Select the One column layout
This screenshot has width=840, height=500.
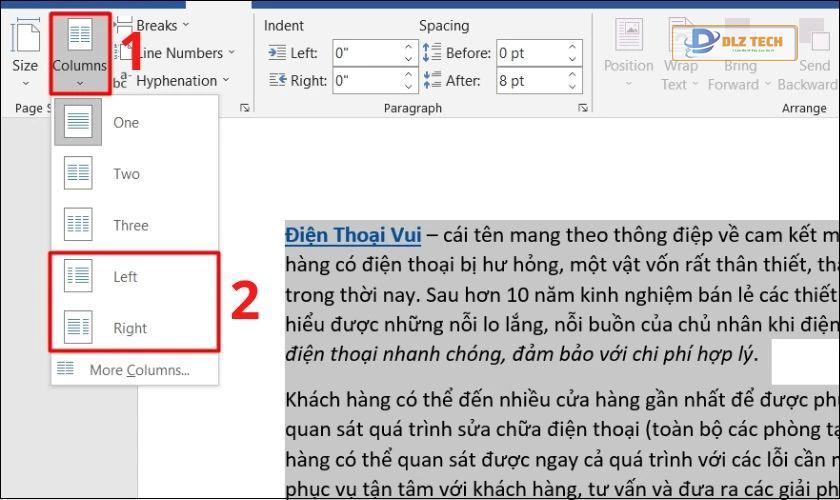(135, 123)
